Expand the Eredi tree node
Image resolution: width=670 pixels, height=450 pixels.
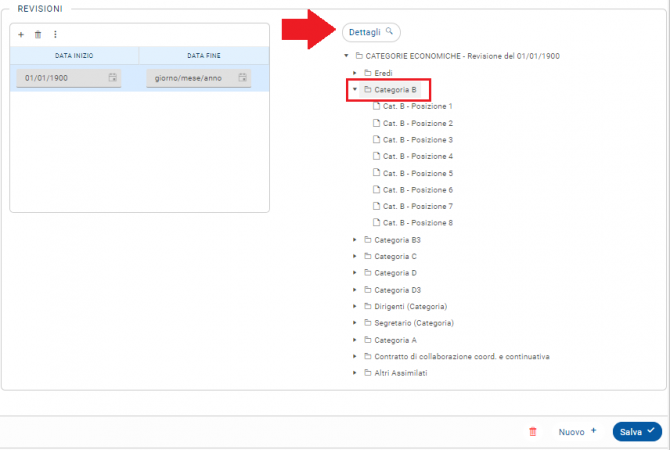[355, 73]
